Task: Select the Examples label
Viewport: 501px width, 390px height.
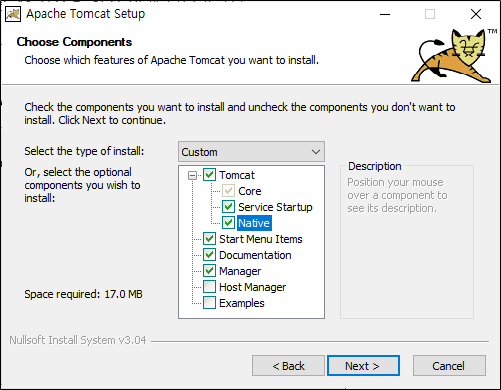Action: pyautogui.click(x=242, y=303)
